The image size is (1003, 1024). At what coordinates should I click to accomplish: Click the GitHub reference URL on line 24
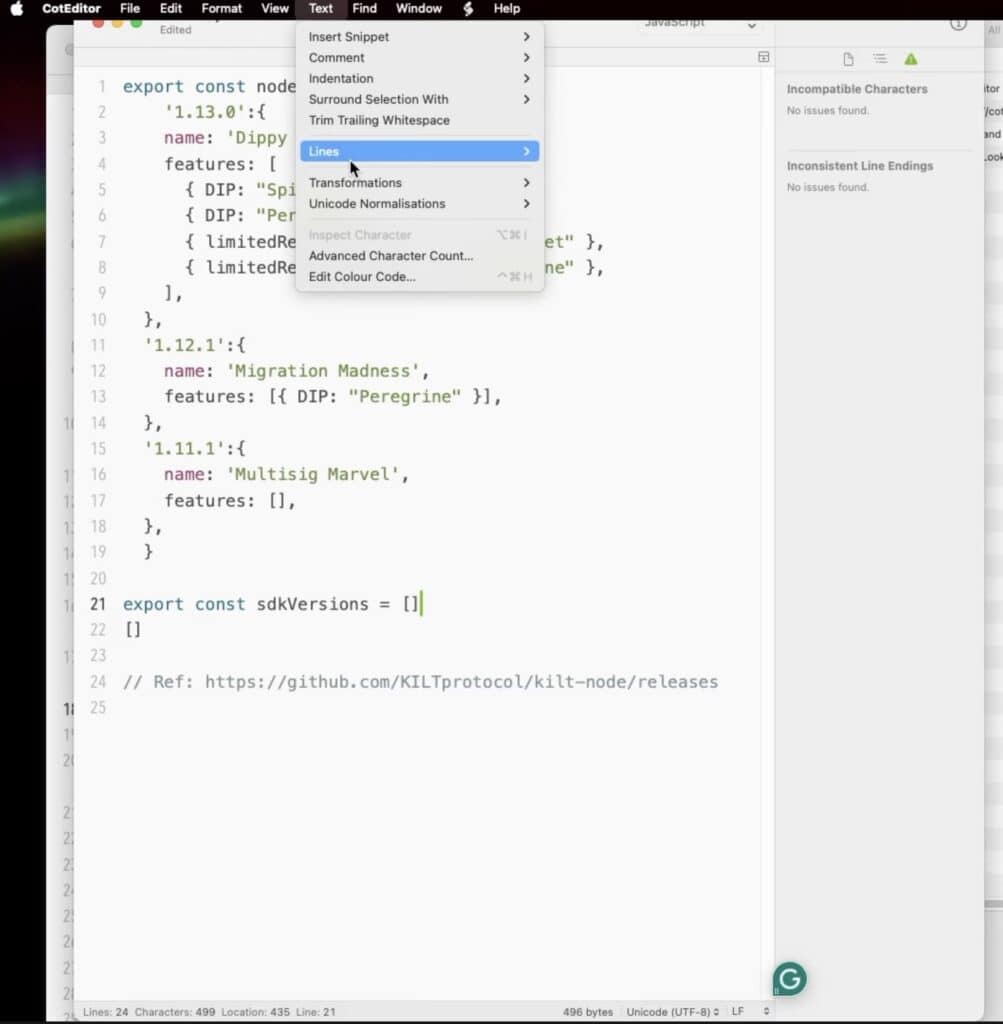click(x=461, y=682)
